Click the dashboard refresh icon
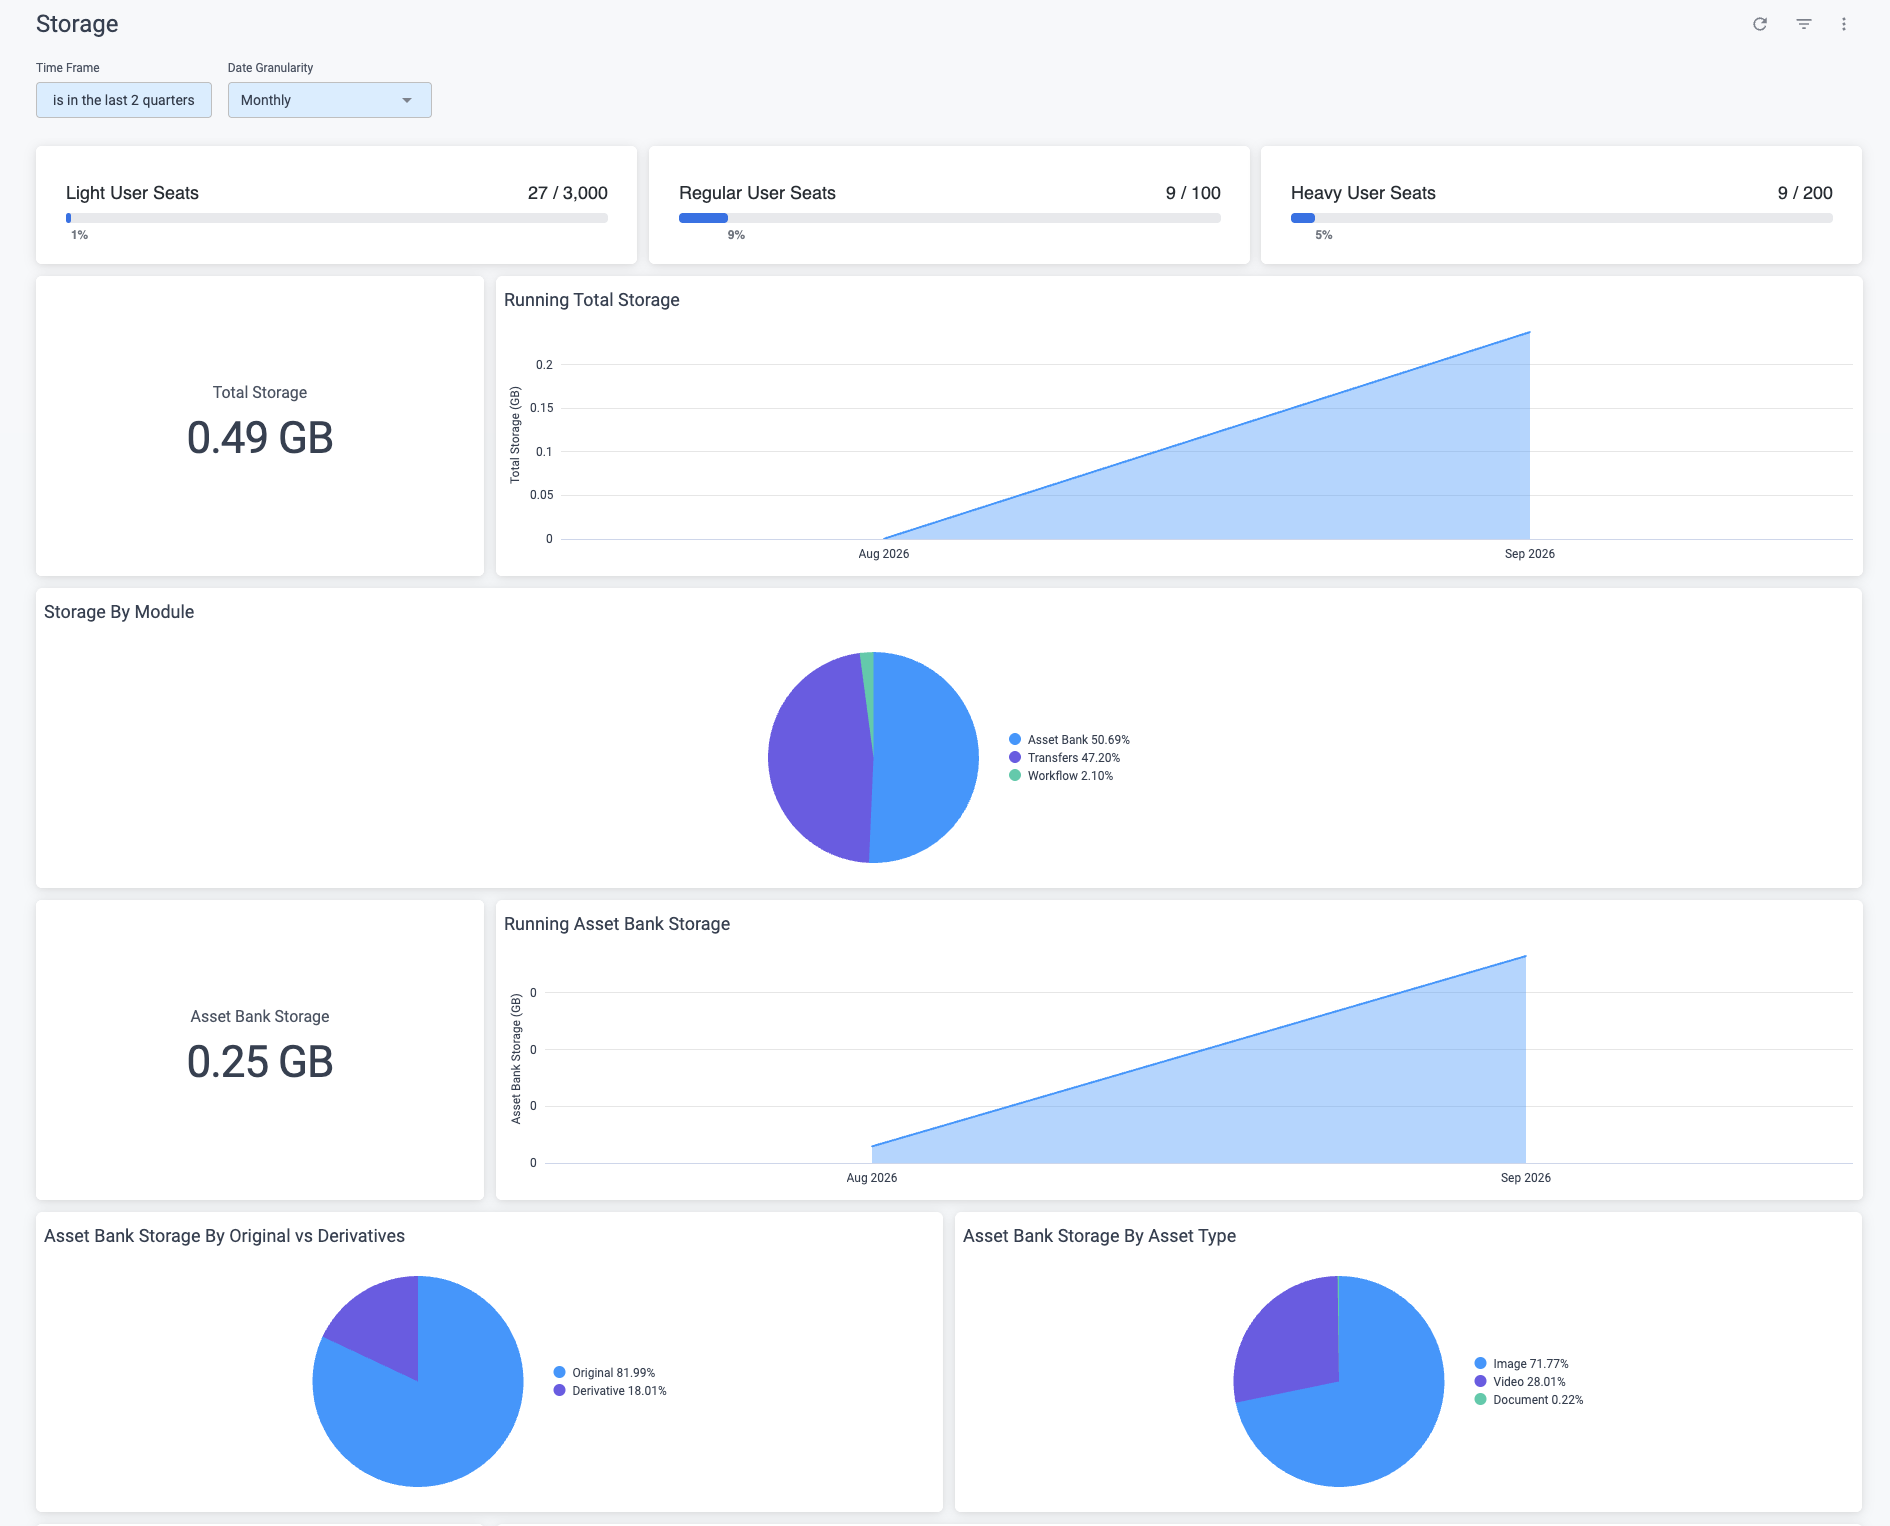Screen dimensions: 1890x1526 pos(1760,24)
